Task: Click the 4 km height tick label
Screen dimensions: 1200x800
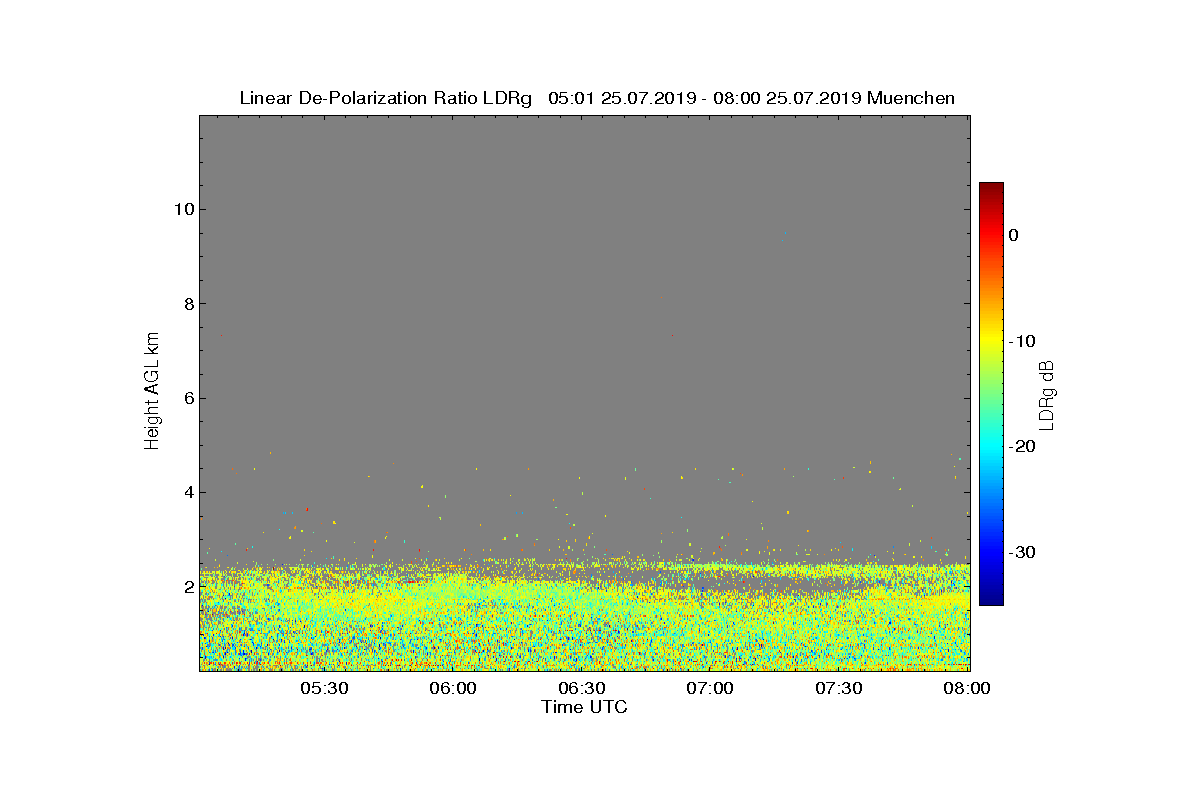Action: coord(186,492)
